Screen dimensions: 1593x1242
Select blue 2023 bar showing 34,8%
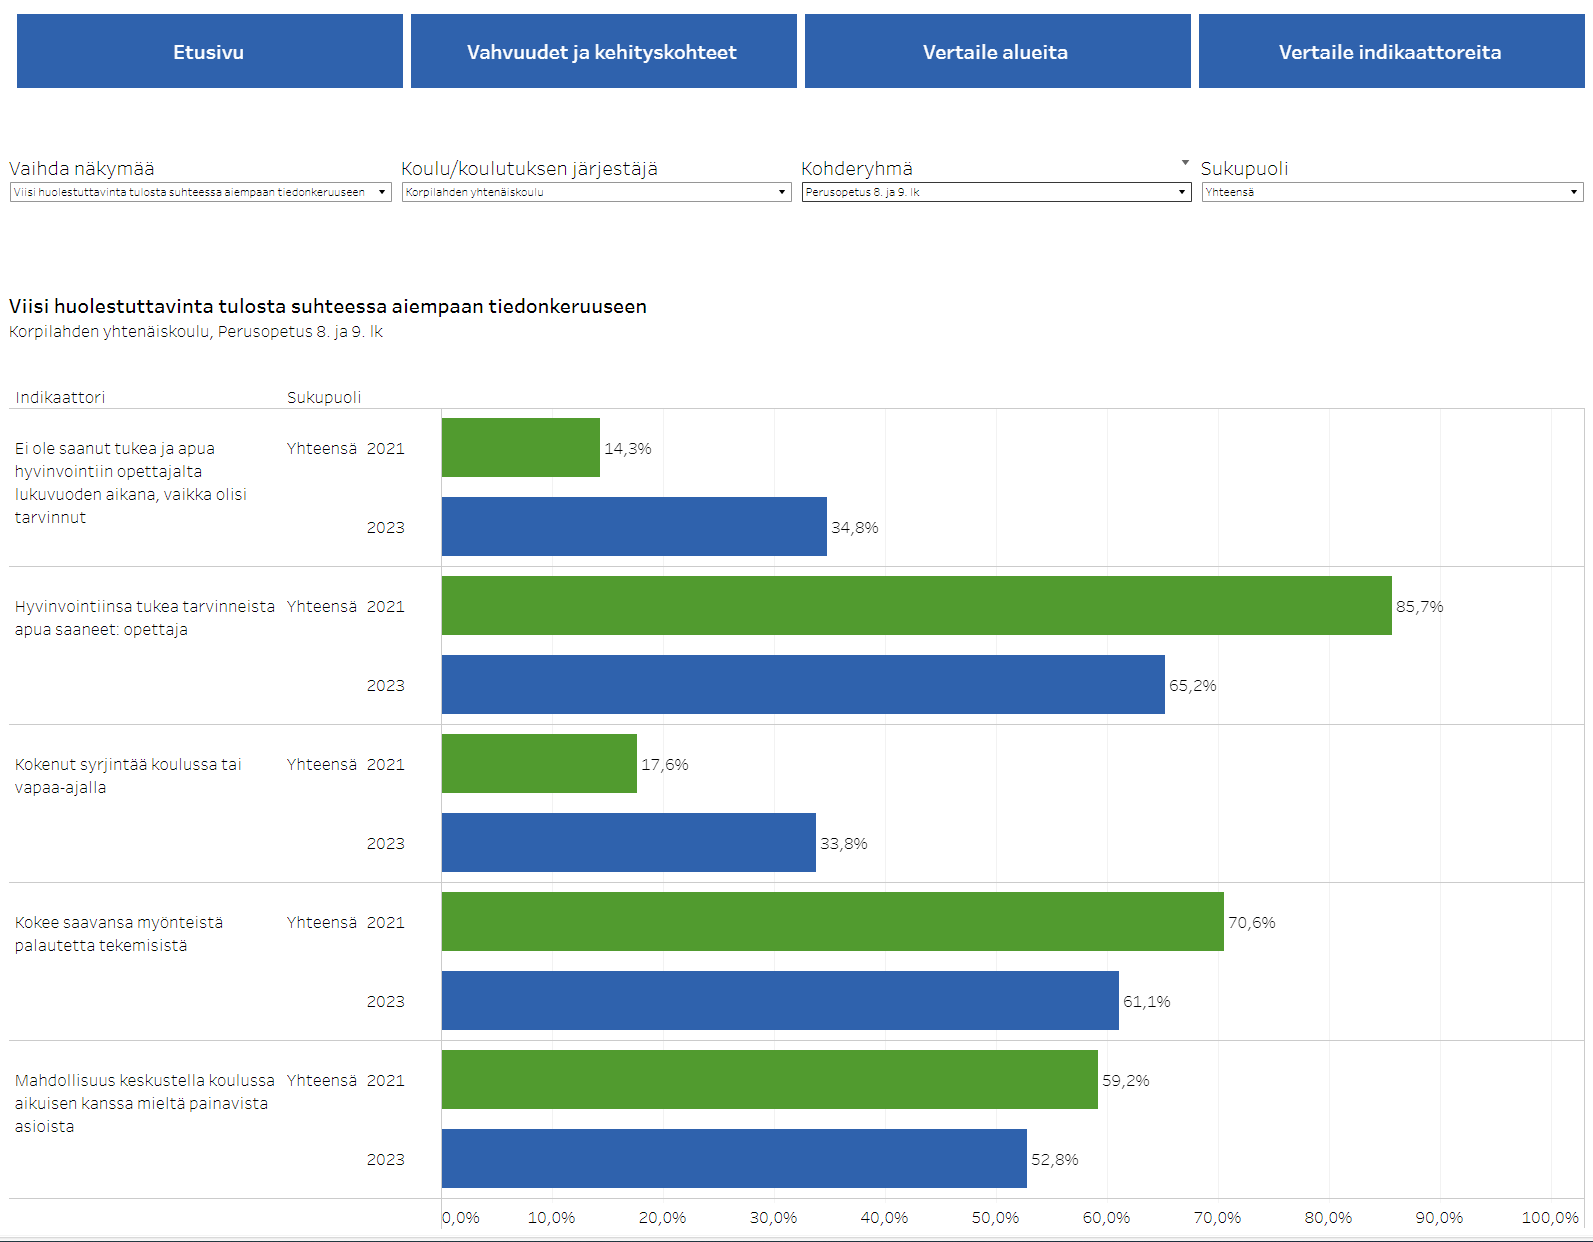[634, 527]
